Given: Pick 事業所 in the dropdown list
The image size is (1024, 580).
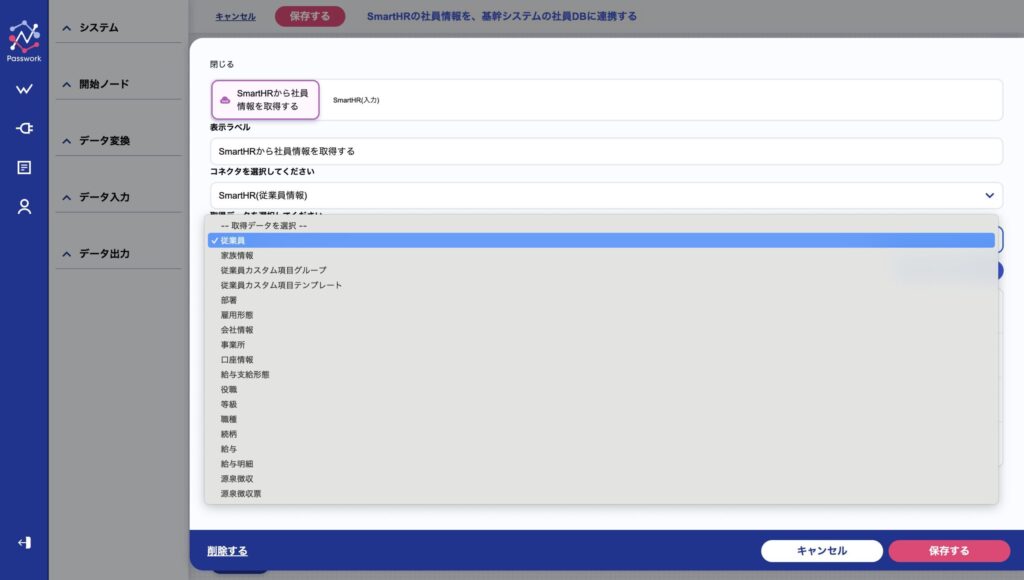Looking at the screenshot, I should (x=601, y=345).
